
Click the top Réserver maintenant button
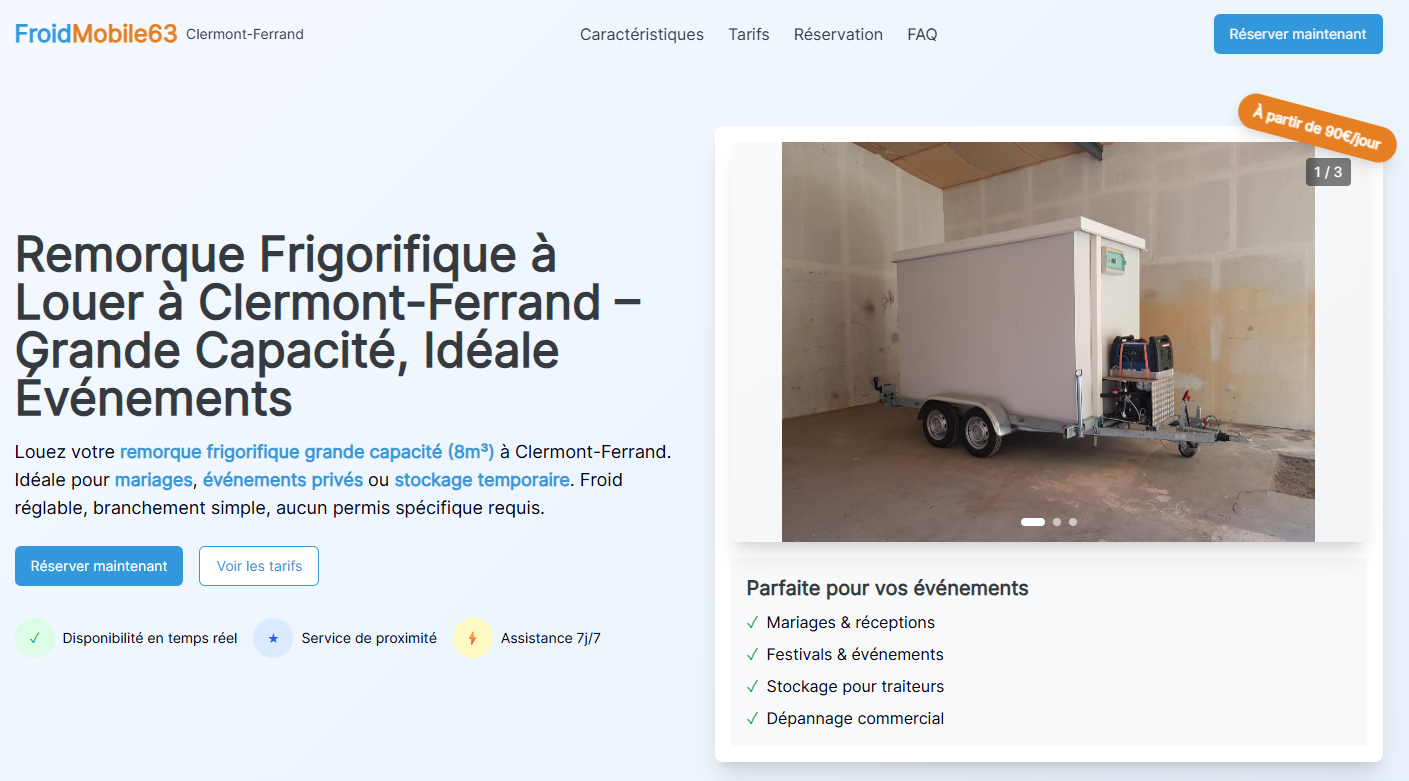tap(1297, 33)
